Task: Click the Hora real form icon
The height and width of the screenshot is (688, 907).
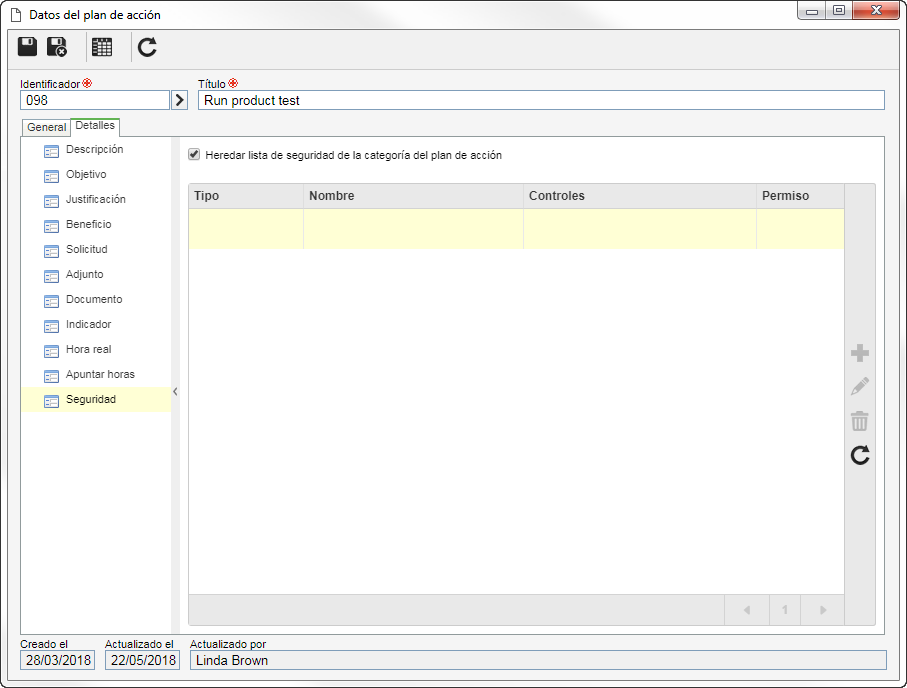Action: 51,351
